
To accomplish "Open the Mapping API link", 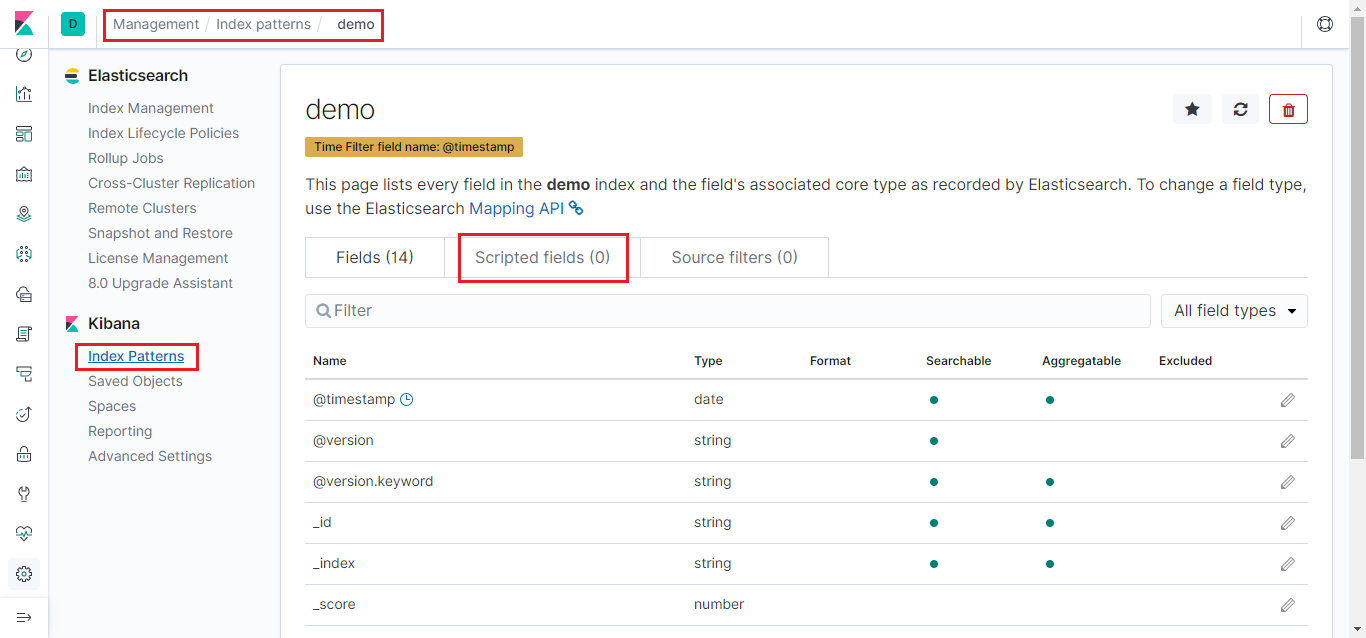I will coord(516,208).
